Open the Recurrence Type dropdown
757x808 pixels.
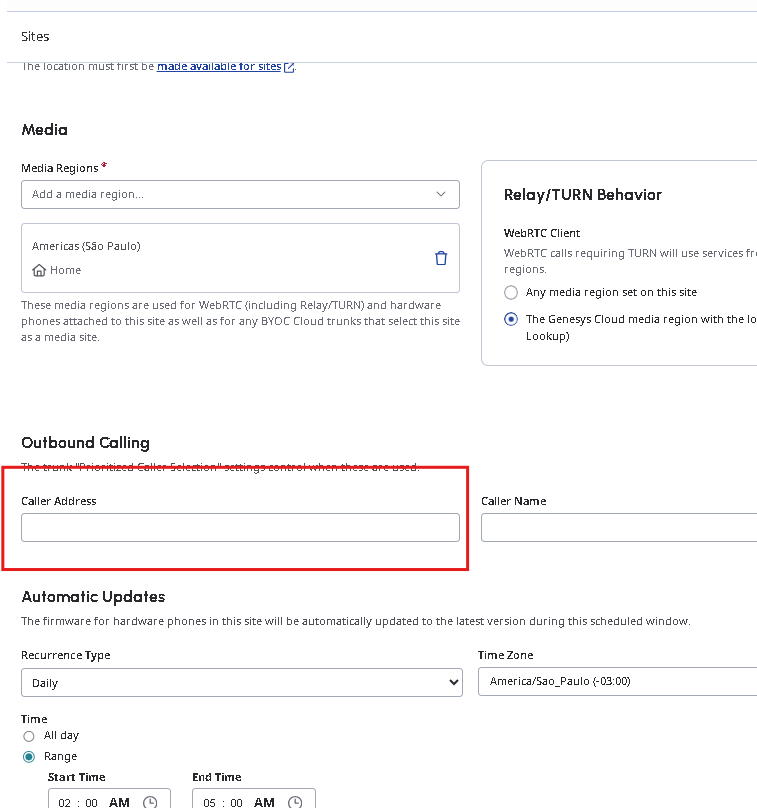tap(241, 683)
